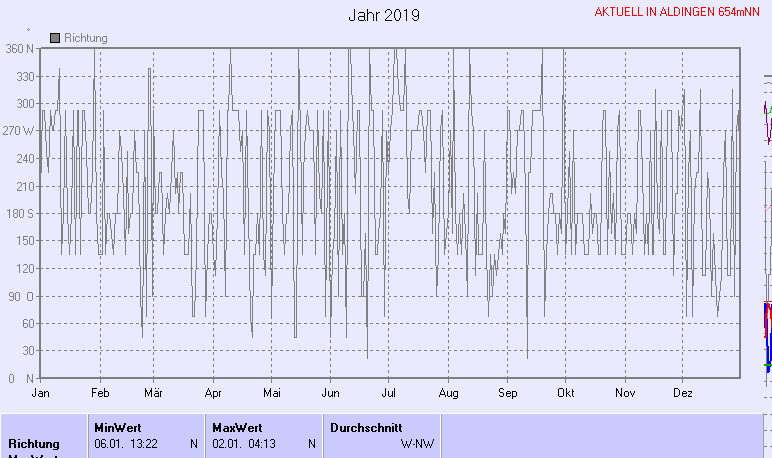772x458 pixels.
Task: Click the 06.01. 13:22 minimum value cell
Action: (x=126, y=443)
